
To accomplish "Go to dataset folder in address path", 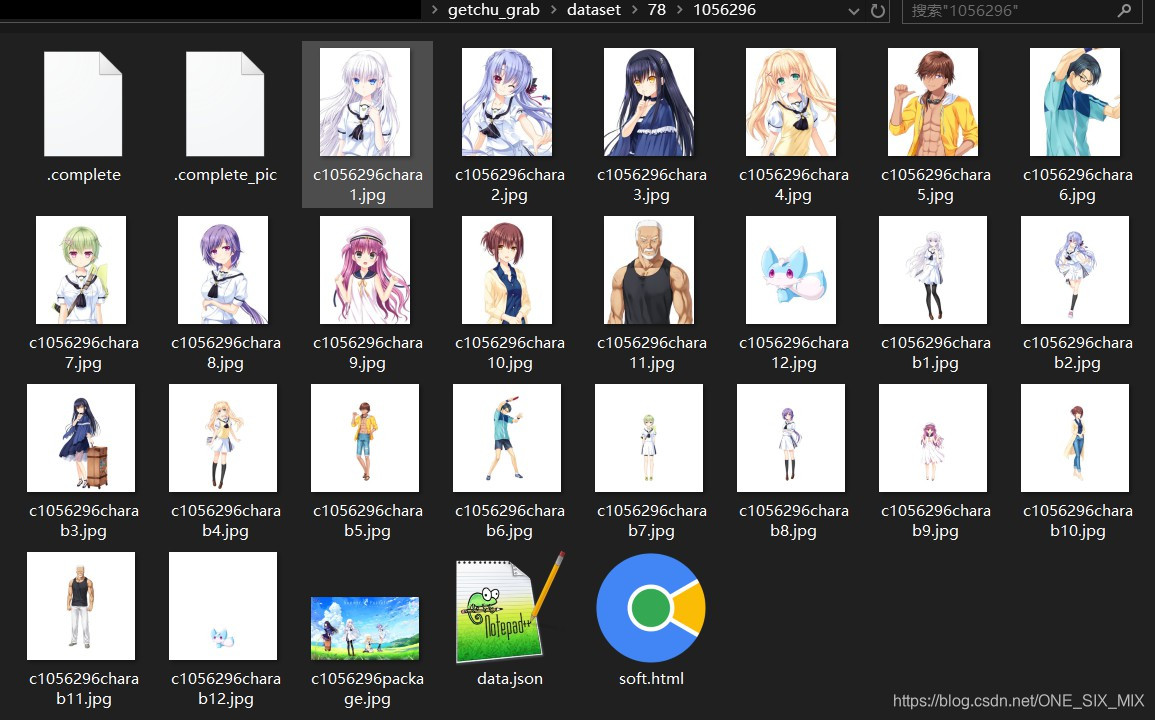I will [594, 10].
